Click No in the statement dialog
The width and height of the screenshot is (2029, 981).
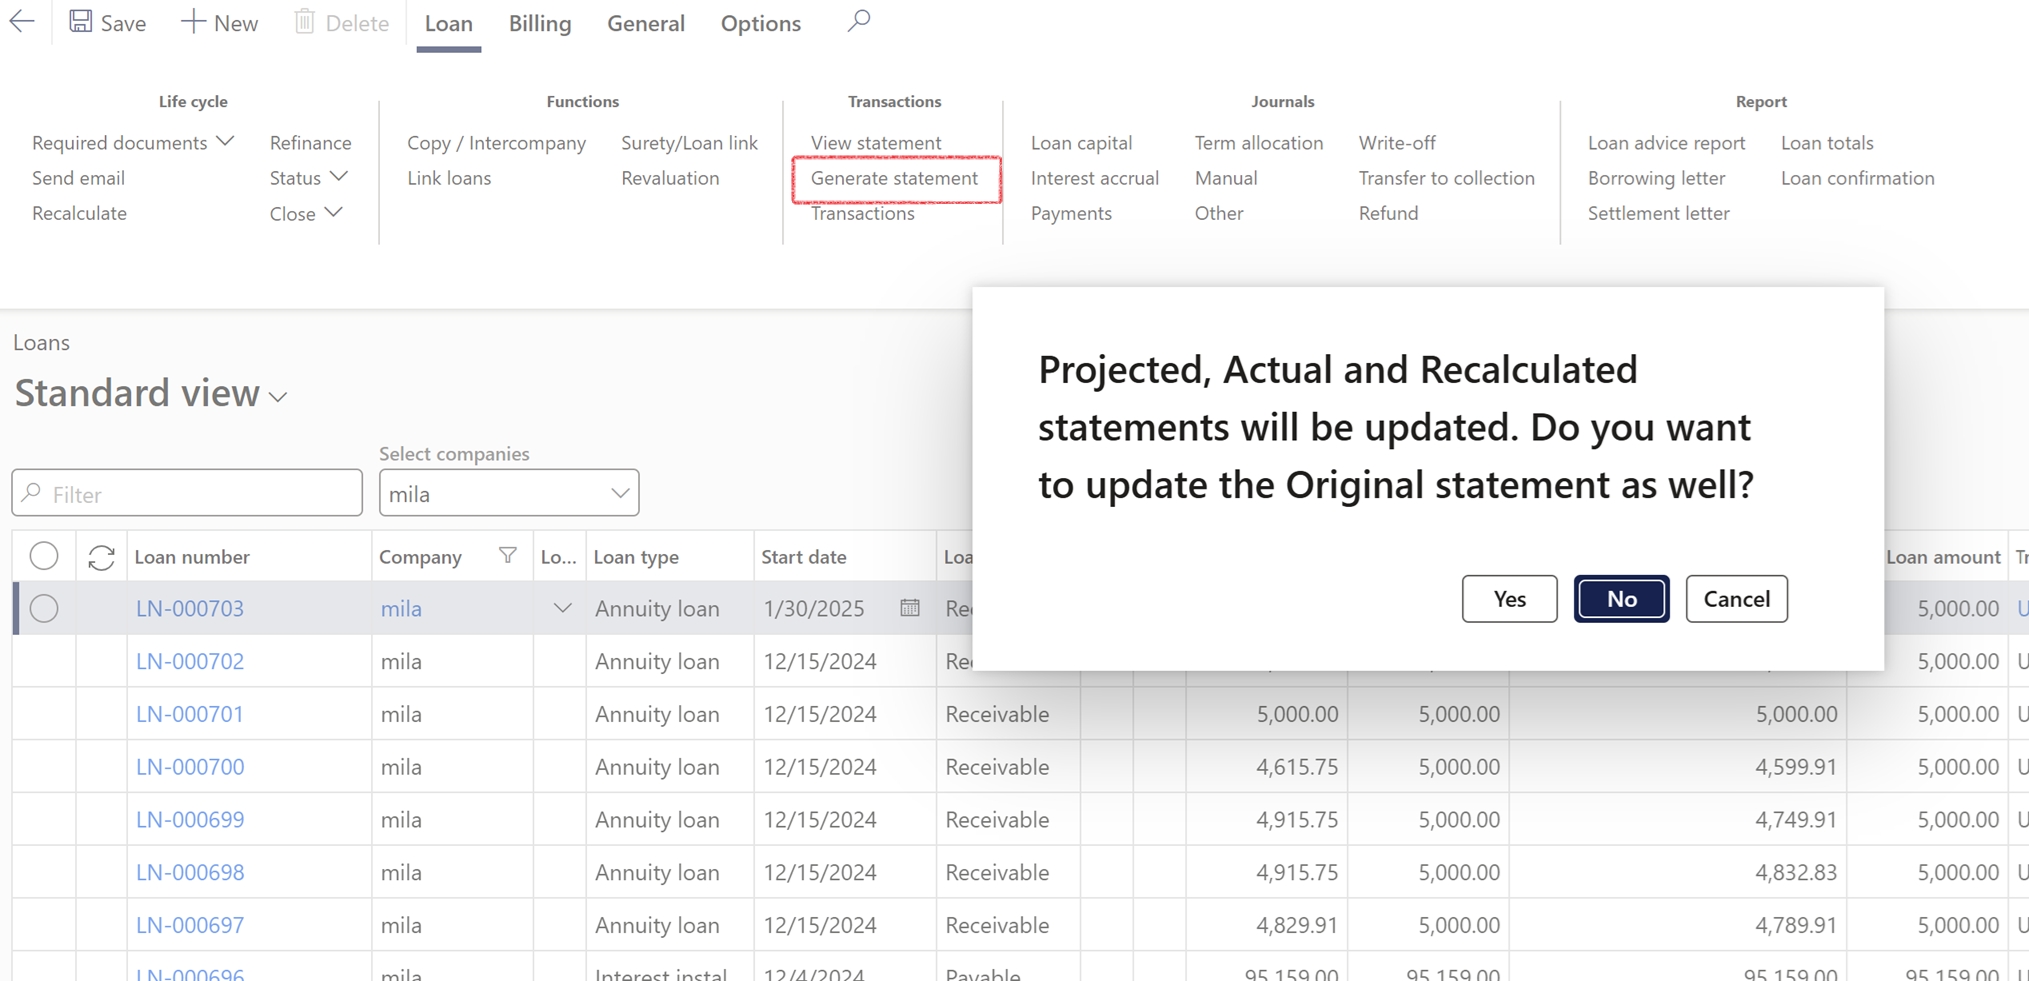(1621, 599)
